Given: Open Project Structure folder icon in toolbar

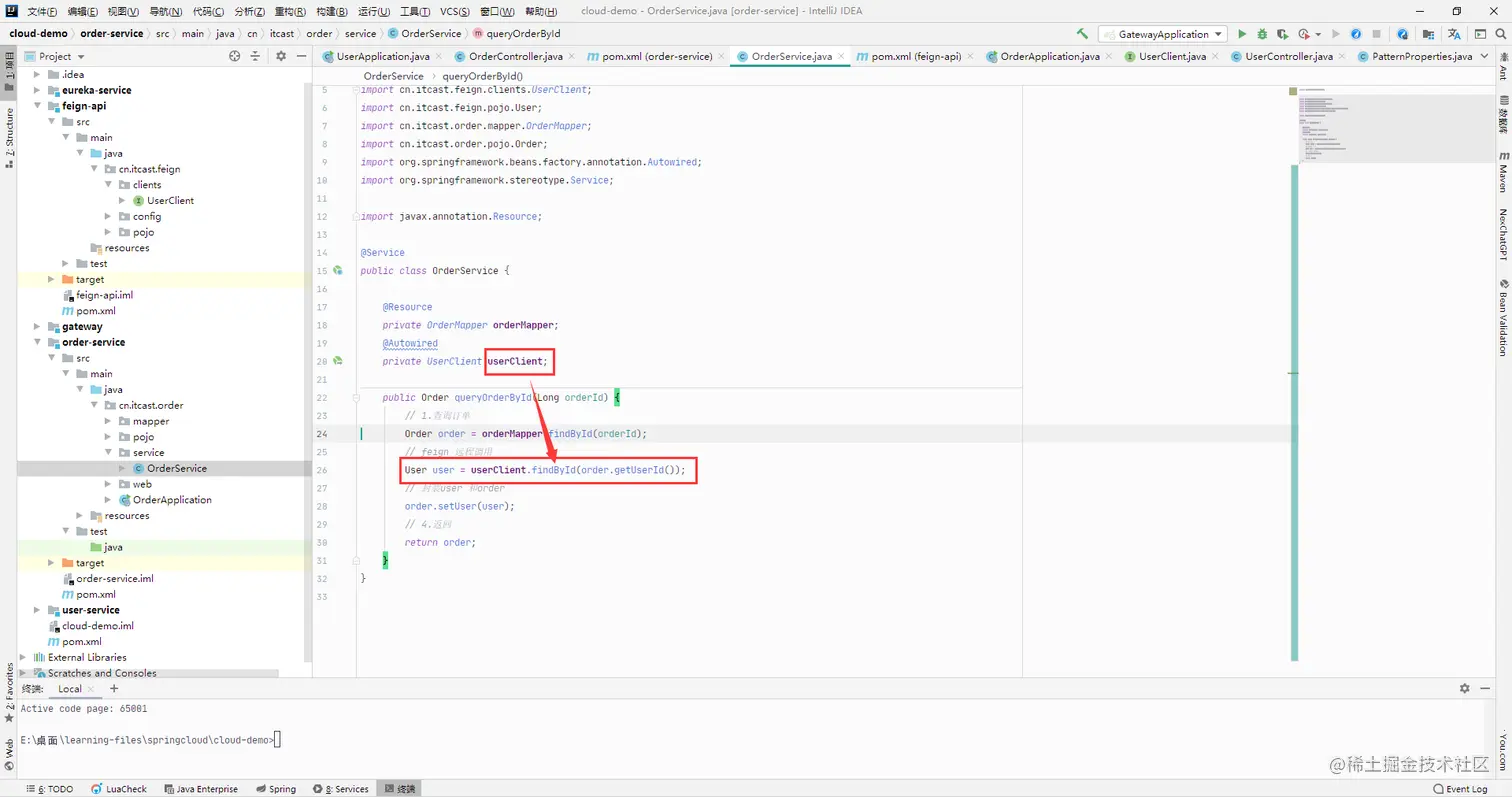Looking at the screenshot, I should tap(1430, 34).
